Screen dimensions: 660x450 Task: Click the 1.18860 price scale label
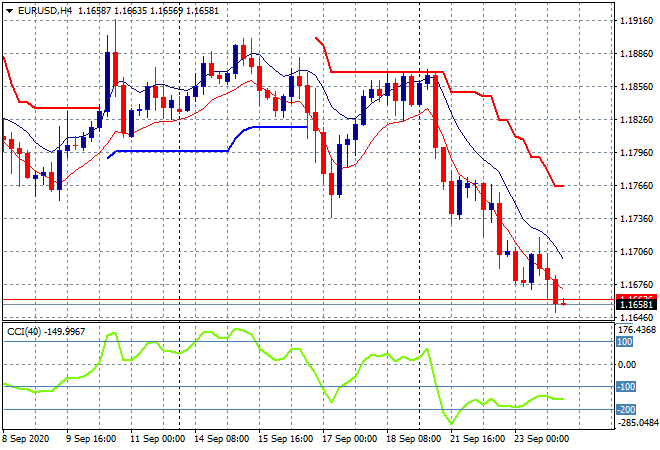pos(636,54)
